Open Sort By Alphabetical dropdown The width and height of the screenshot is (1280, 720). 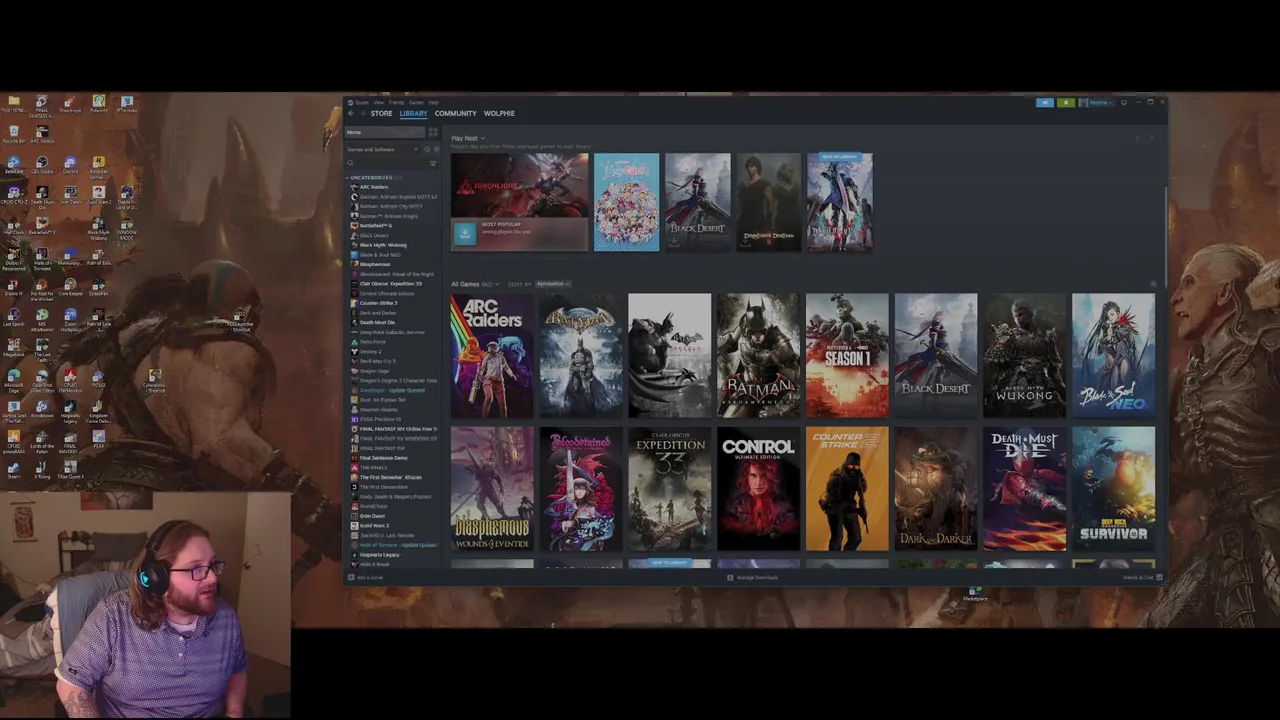point(553,284)
